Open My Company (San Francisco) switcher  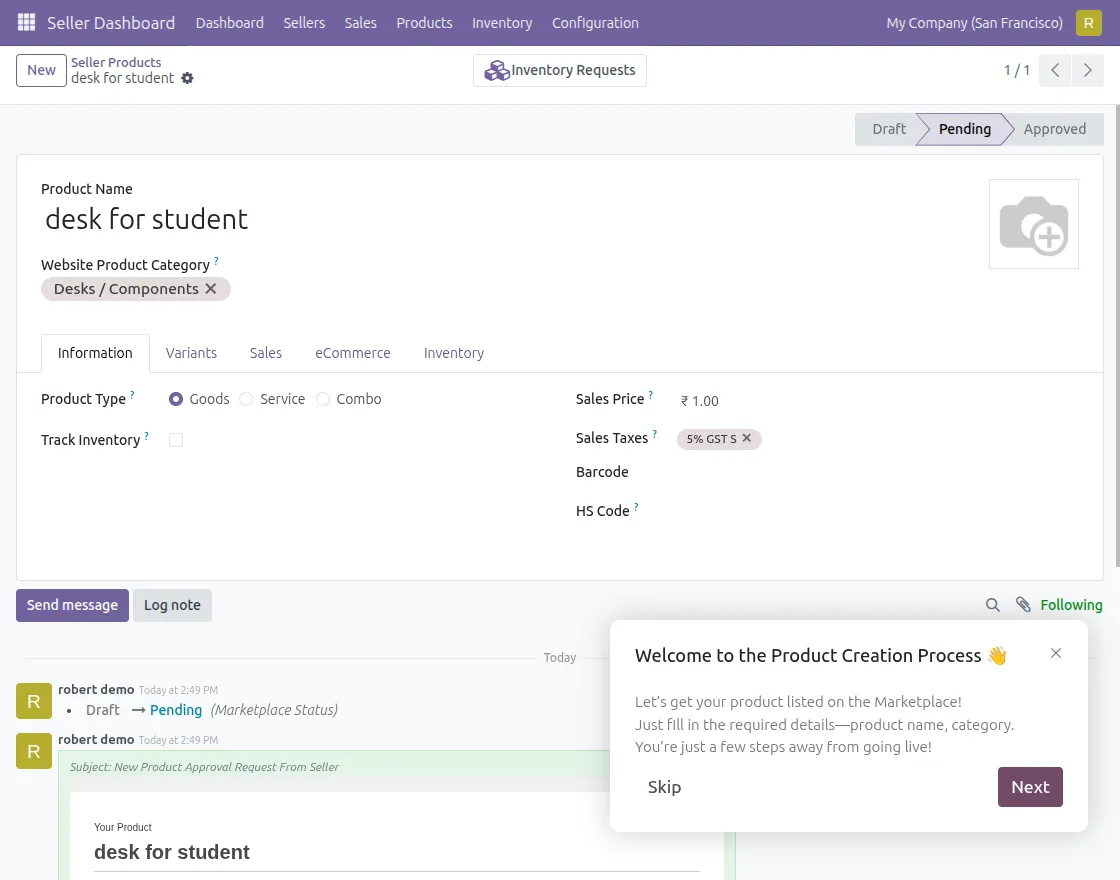click(974, 22)
